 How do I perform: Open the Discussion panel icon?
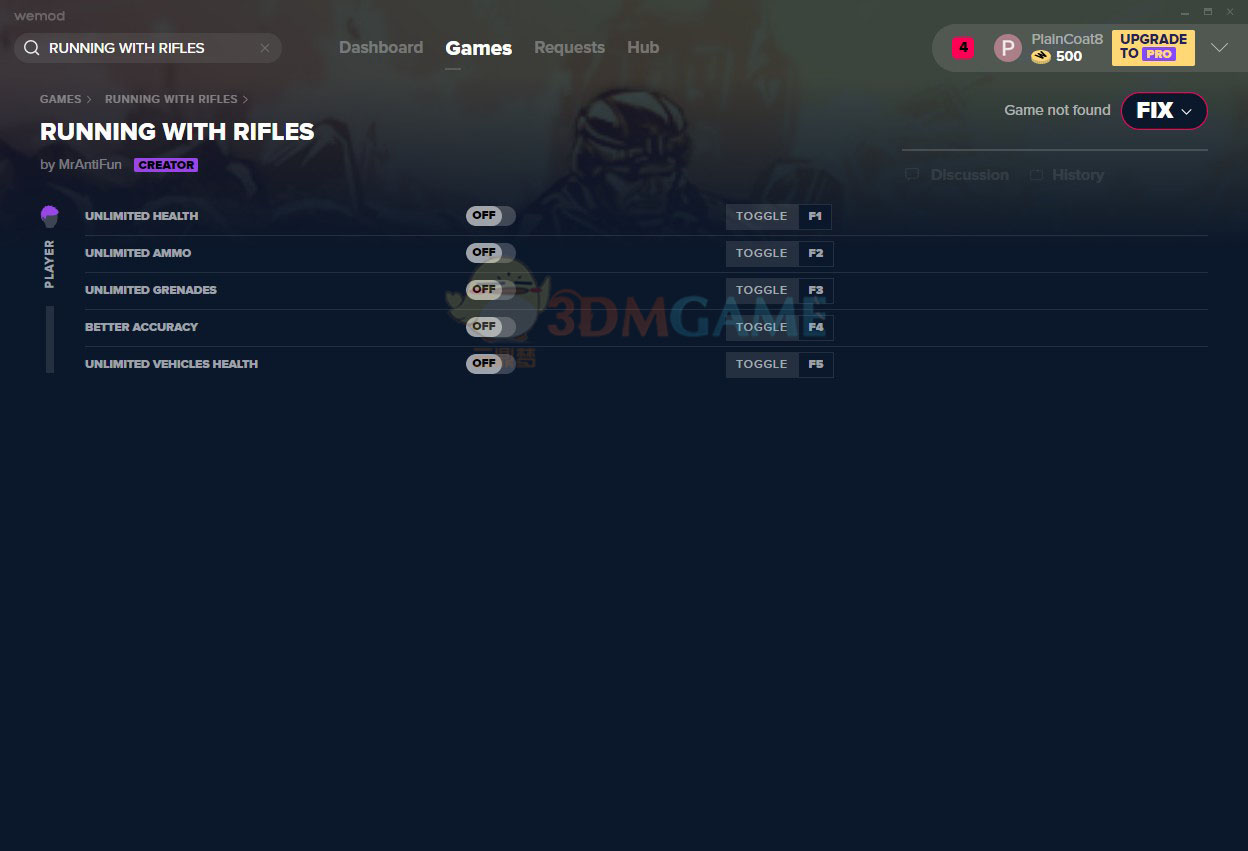click(912, 174)
